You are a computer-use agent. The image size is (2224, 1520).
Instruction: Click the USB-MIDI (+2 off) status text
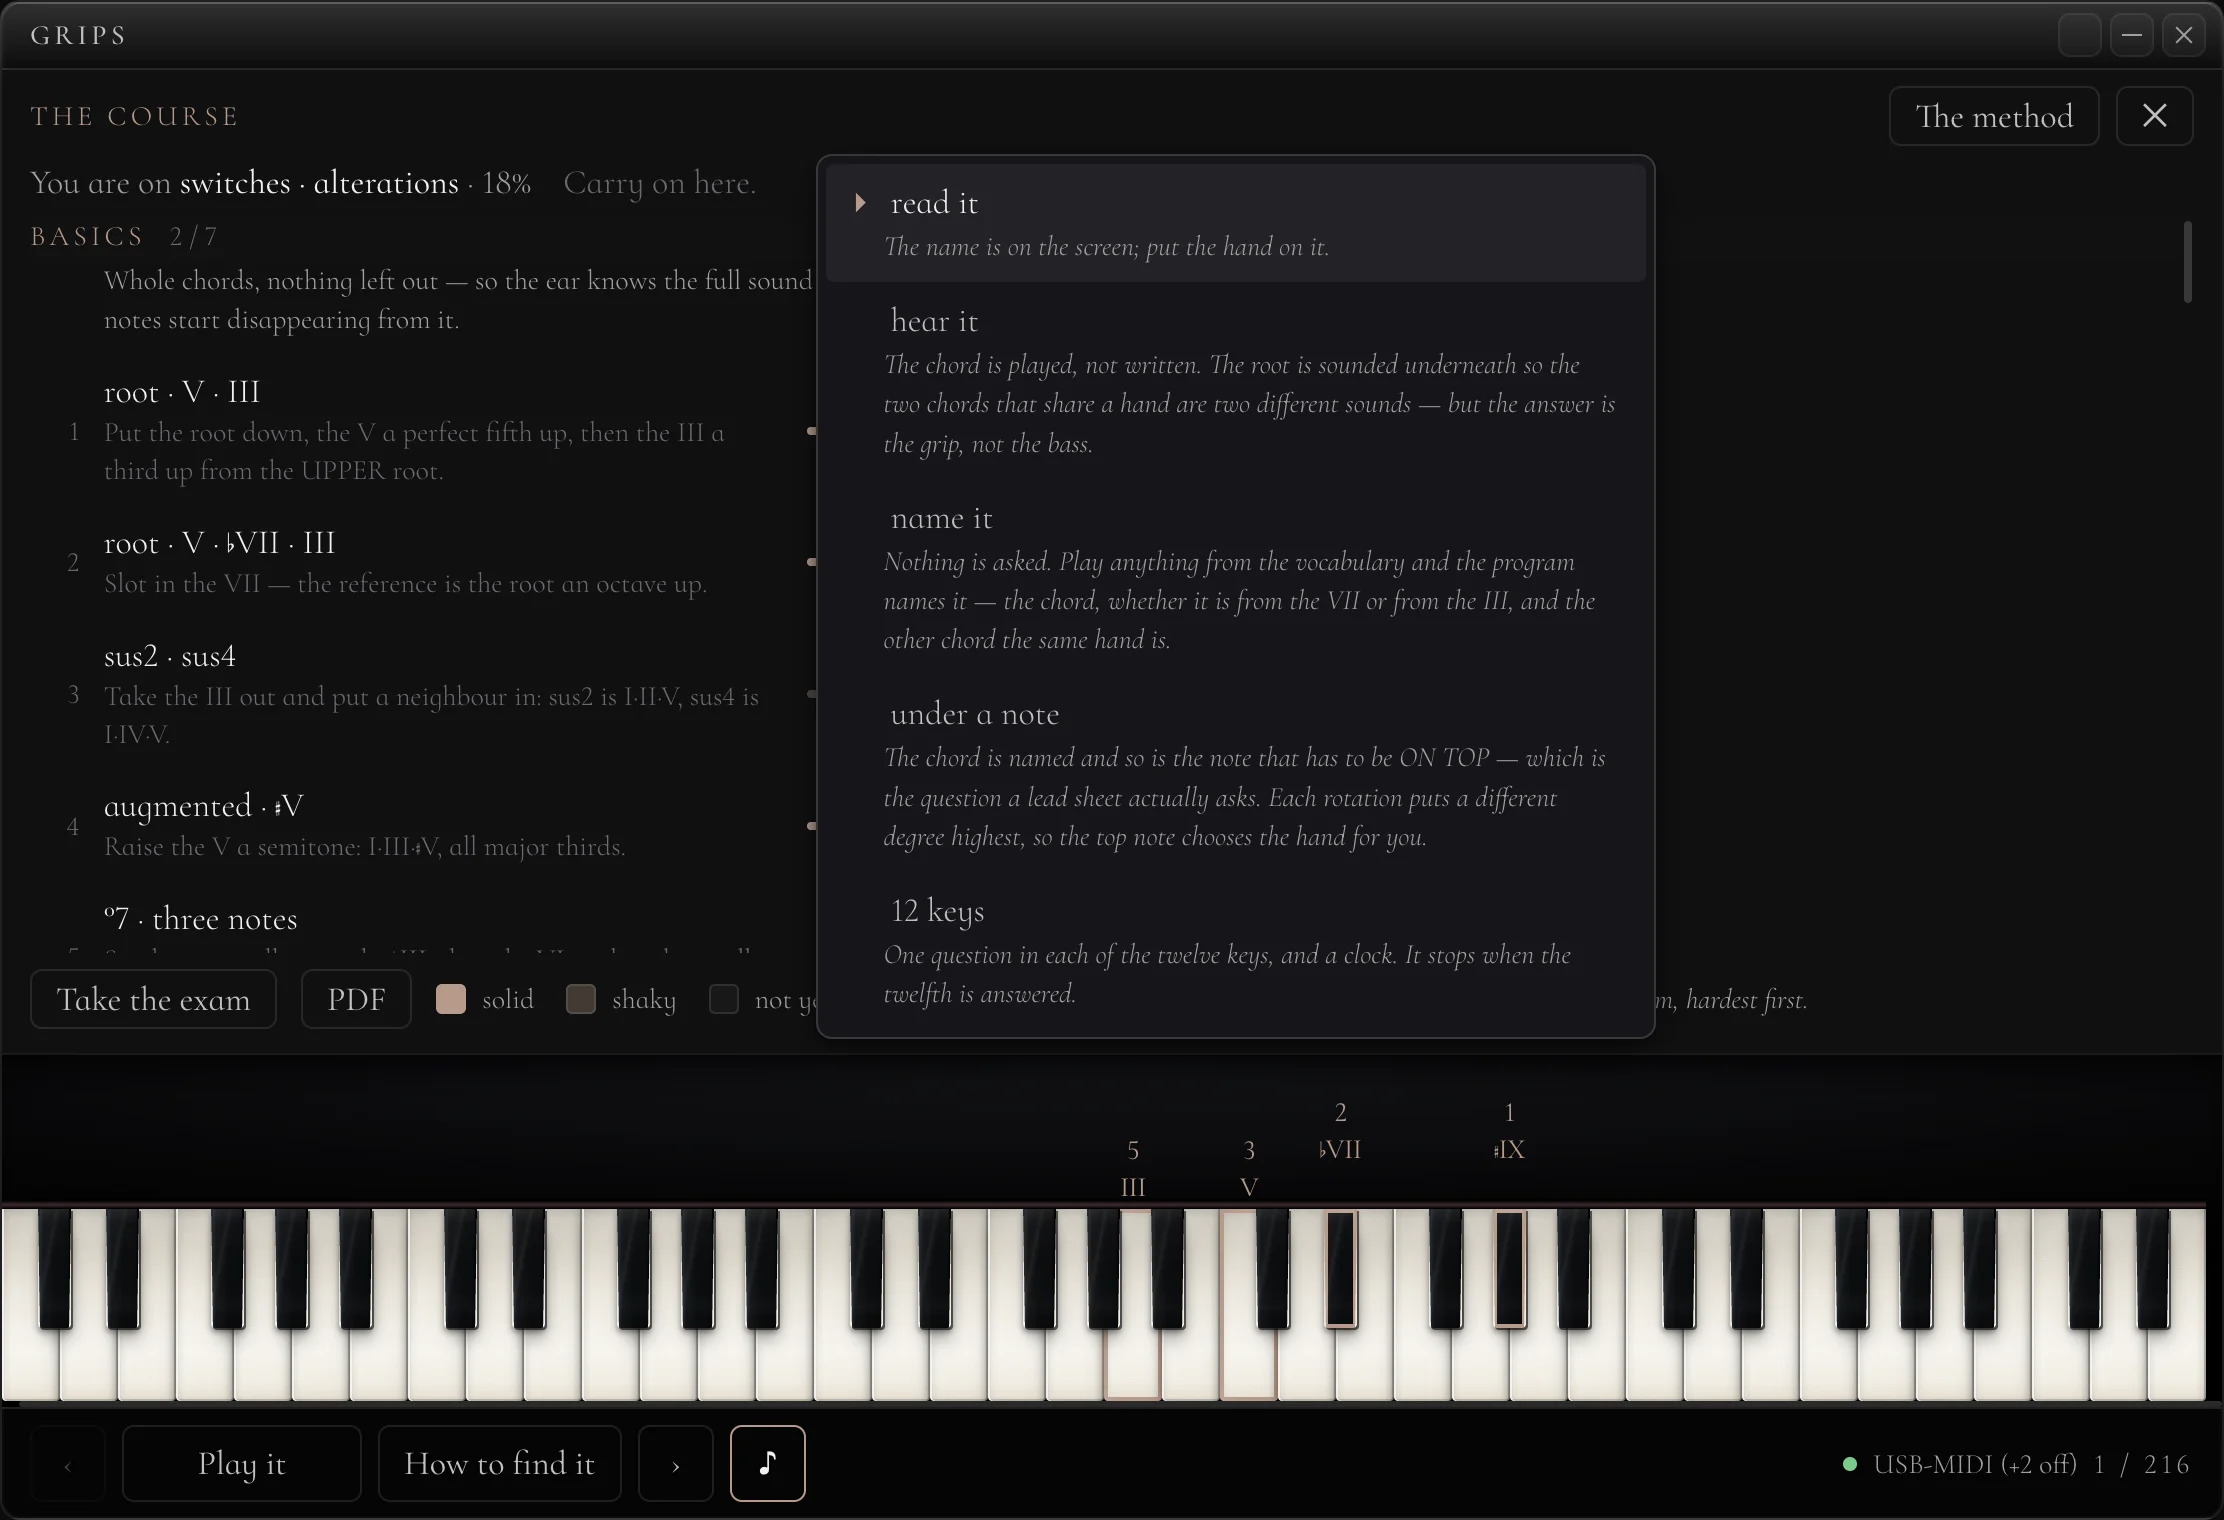(1975, 1464)
